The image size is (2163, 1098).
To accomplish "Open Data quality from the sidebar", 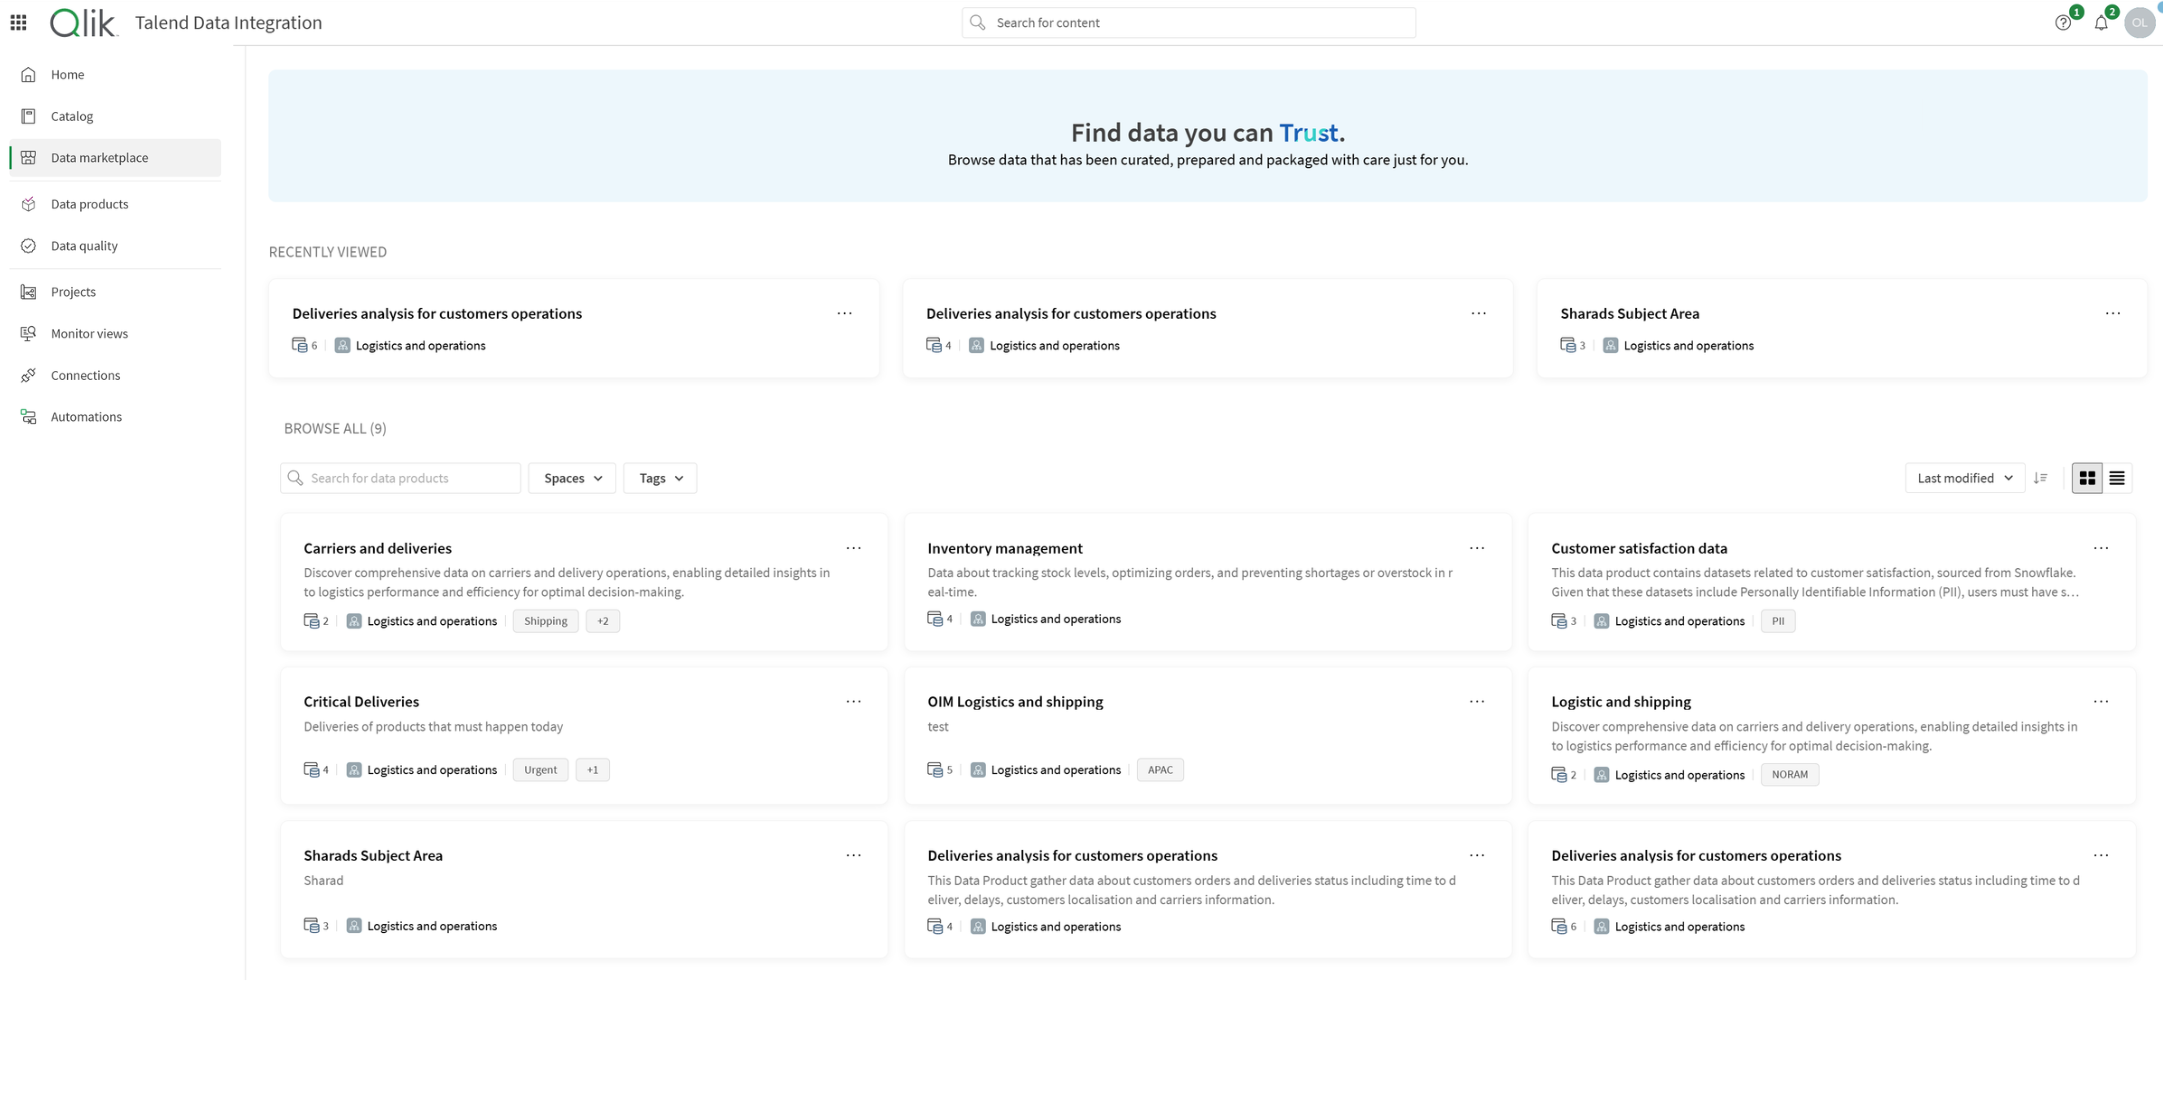I will pyautogui.click(x=84, y=246).
